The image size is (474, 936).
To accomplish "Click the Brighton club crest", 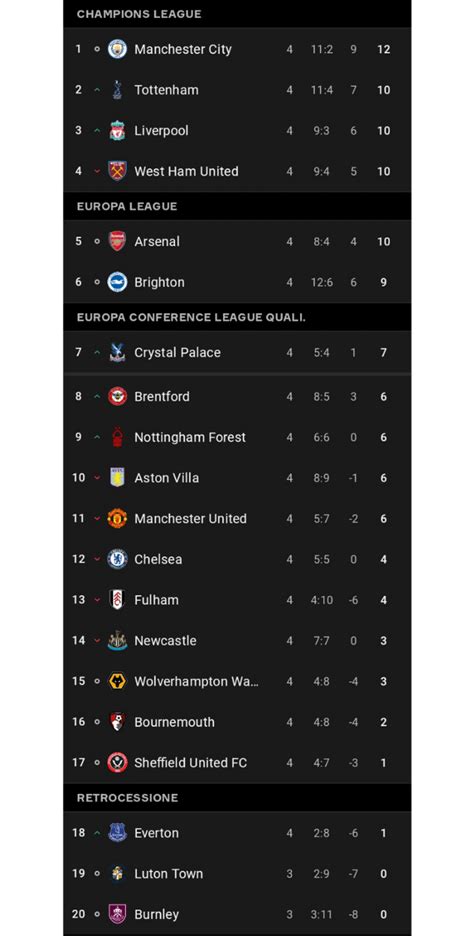I will click(117, 282).
